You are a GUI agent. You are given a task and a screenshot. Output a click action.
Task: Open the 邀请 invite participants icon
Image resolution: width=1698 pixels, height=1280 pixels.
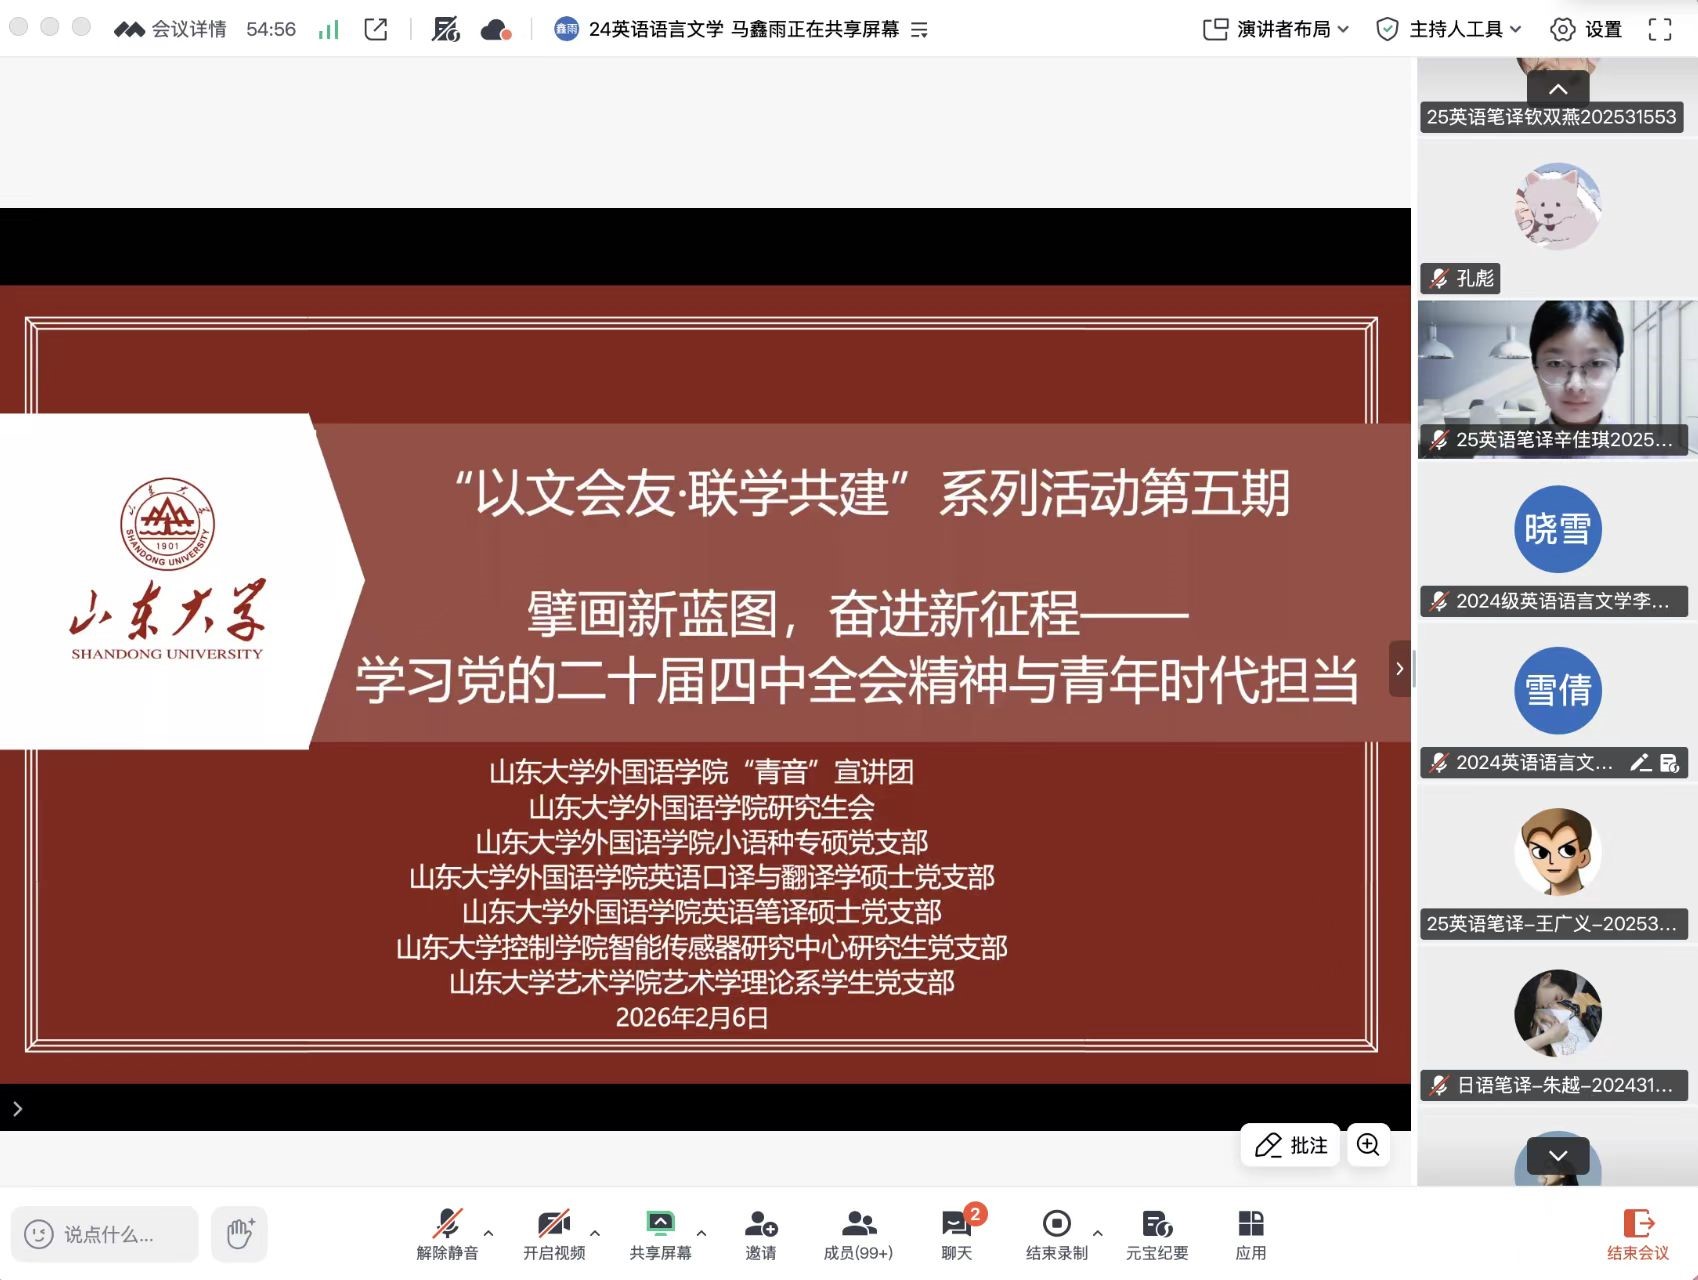(x=760, y=1233)
